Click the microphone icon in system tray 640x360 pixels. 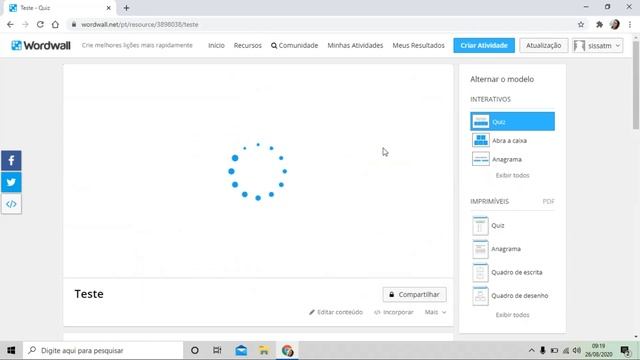(x=542, y=350)
